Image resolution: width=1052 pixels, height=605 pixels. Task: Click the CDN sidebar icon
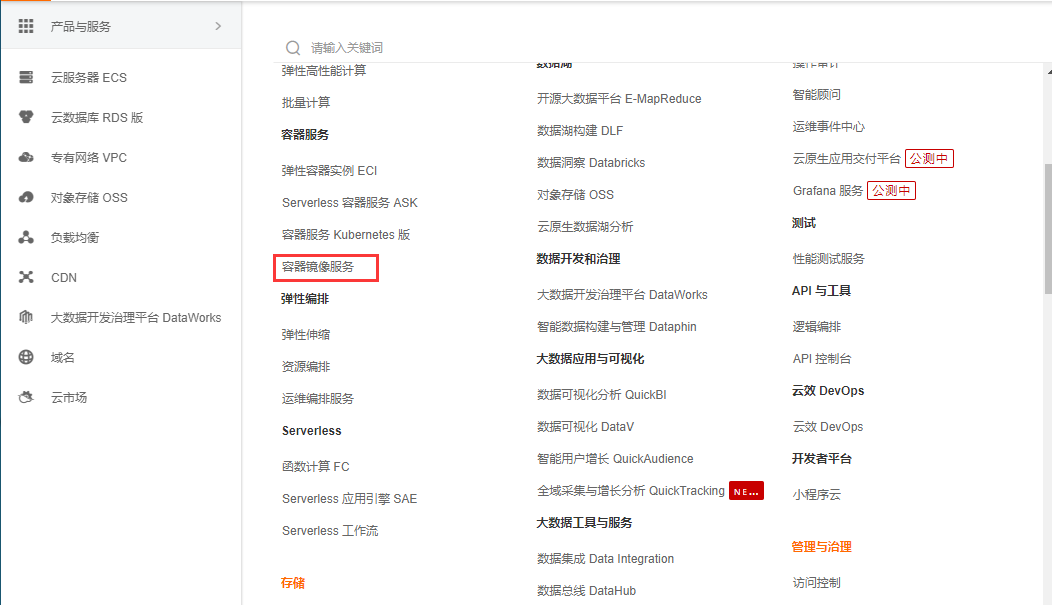[26, 277]
